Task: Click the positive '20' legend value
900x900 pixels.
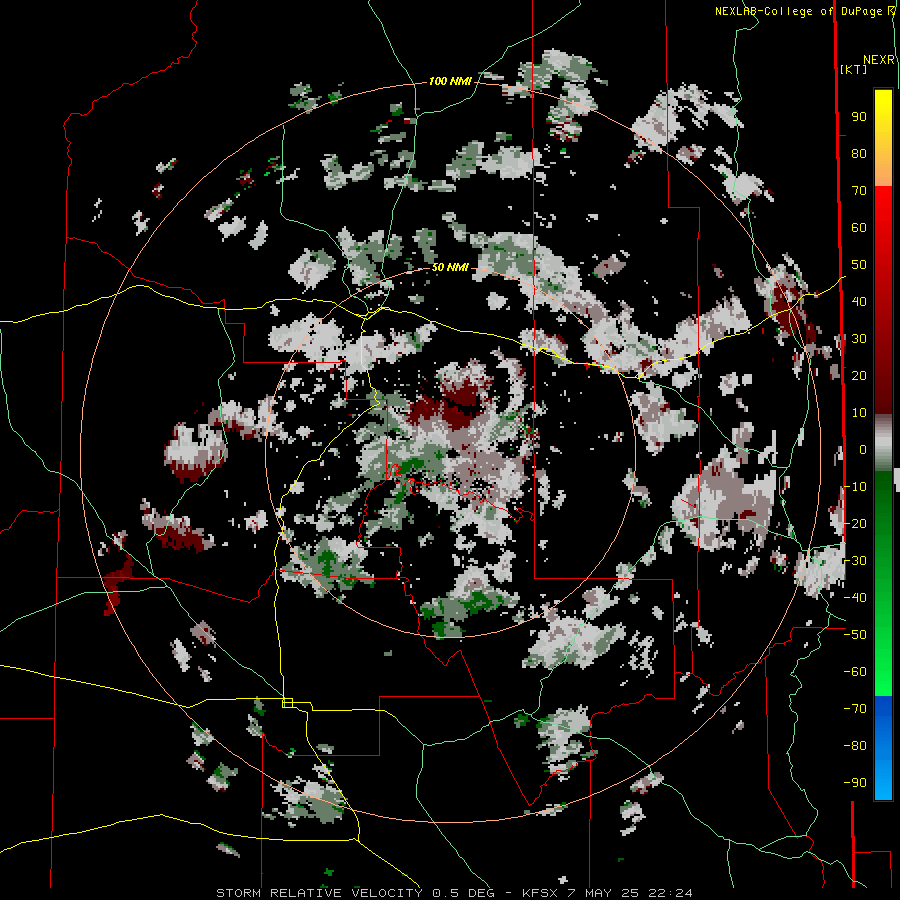Action: click(x=859, y=376)
